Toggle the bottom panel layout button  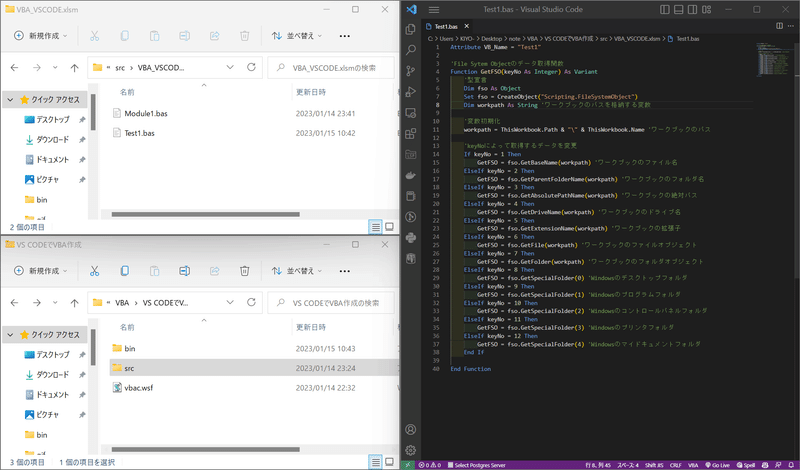[x=679, y=9]
